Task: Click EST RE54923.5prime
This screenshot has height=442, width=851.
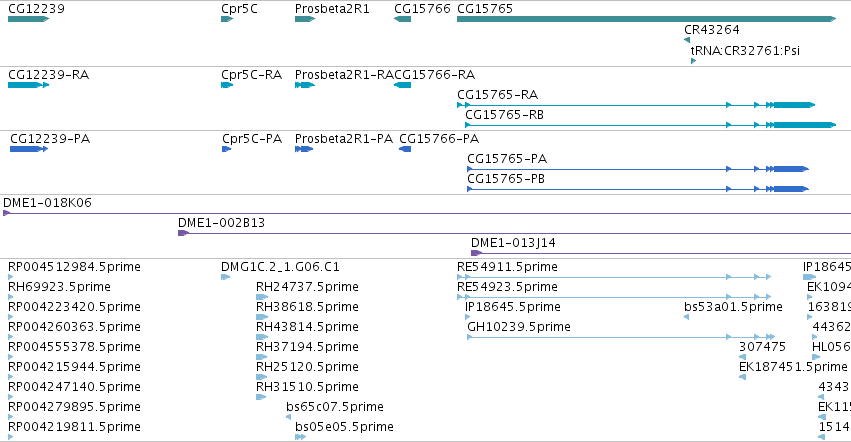Action: point(507,287)
